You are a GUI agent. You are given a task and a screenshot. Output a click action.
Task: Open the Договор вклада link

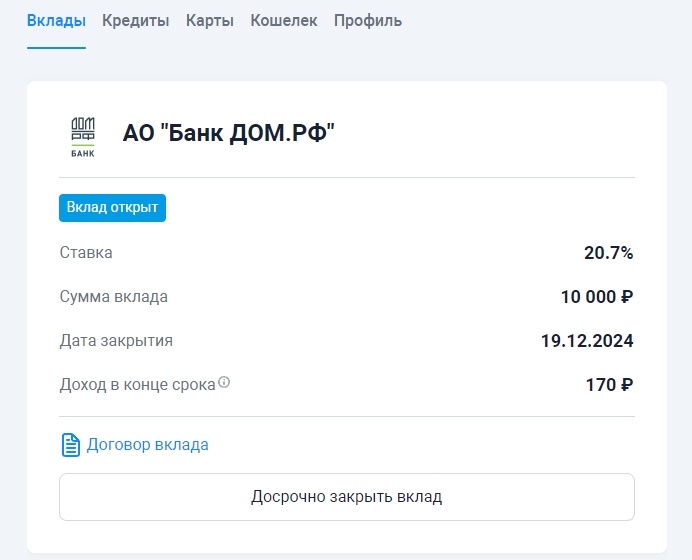(147, 444)
